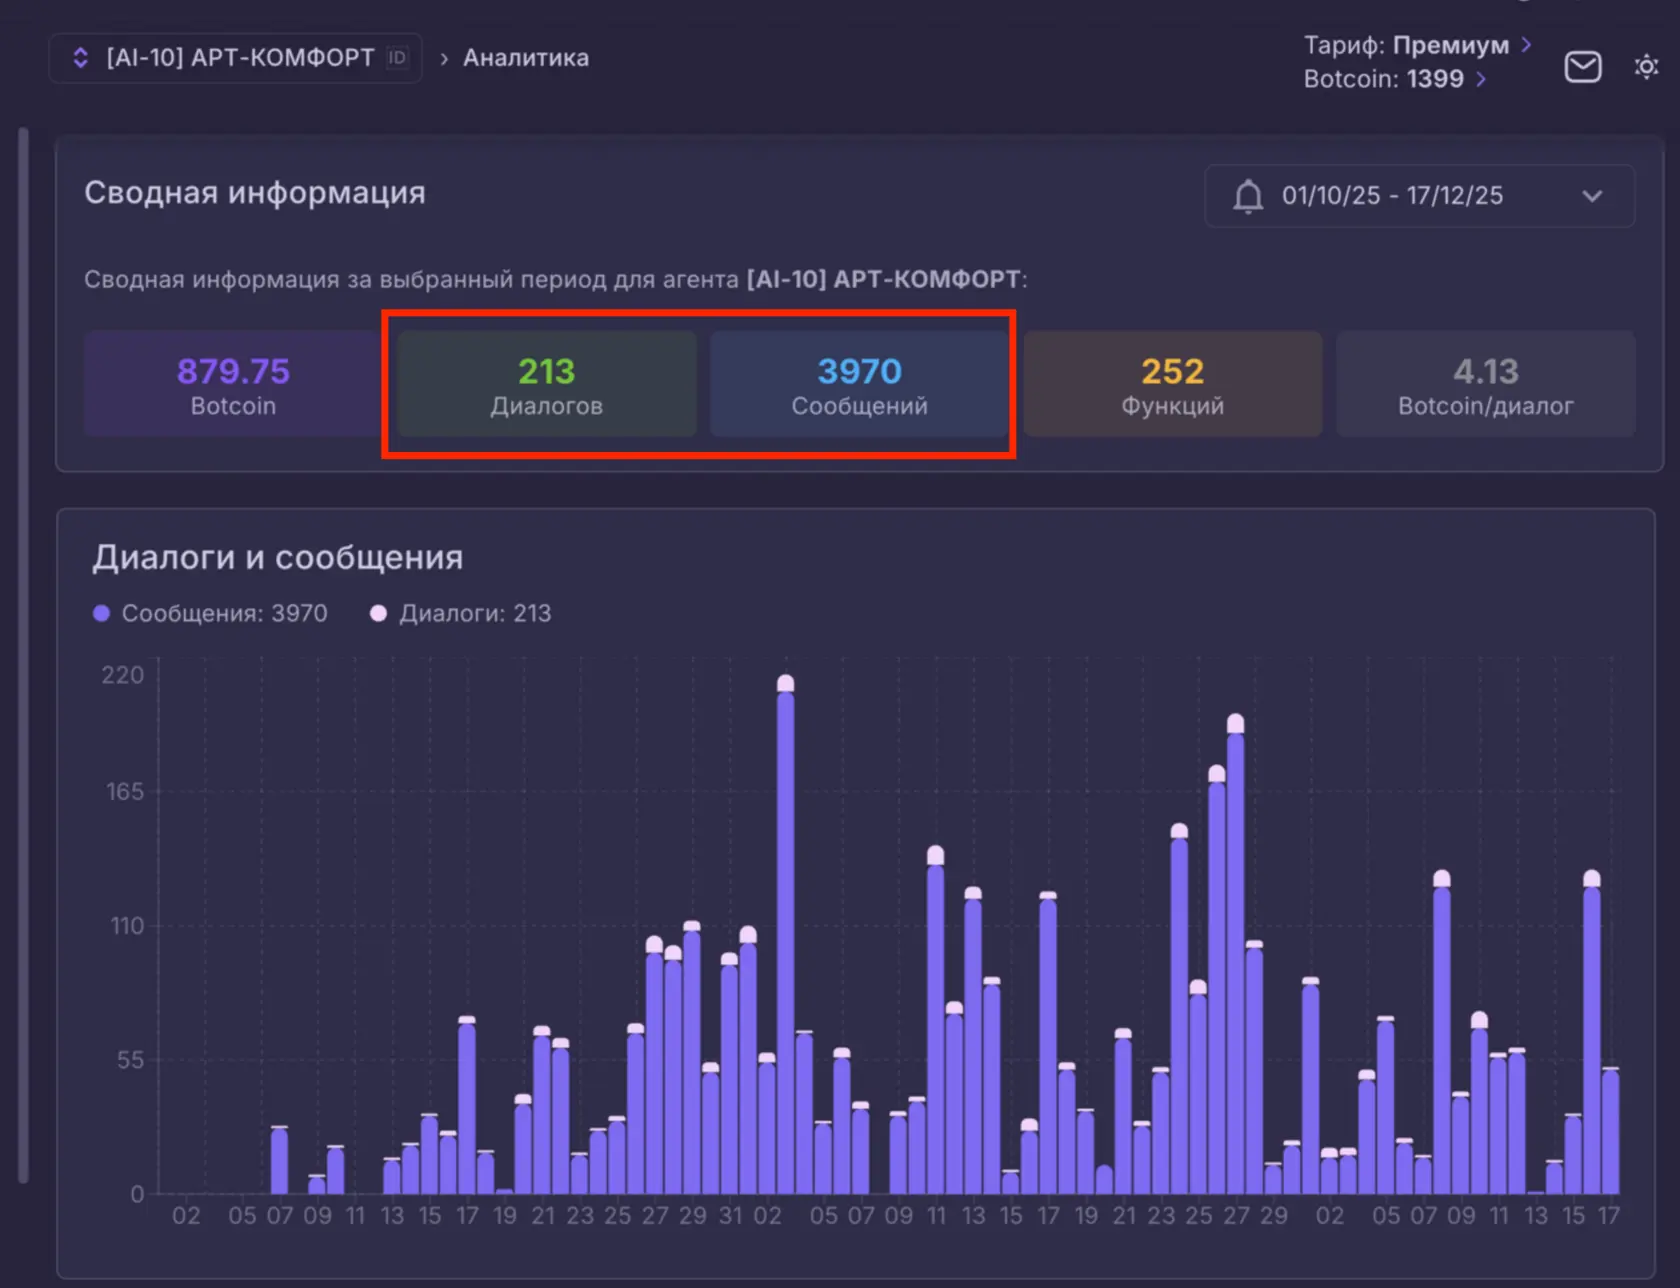
Task: Expand the 01/10/25 - 17/12/25 date range dropdown
Action: click(x=1593, y=196)
